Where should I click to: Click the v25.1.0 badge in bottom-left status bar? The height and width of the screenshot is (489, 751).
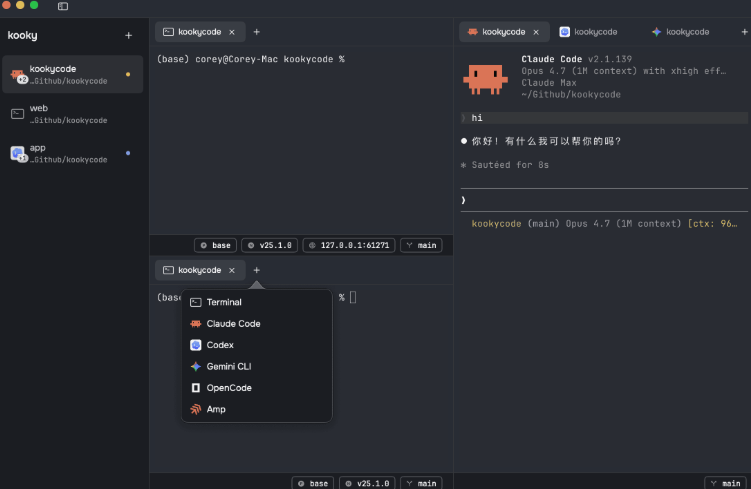[367, 483]
